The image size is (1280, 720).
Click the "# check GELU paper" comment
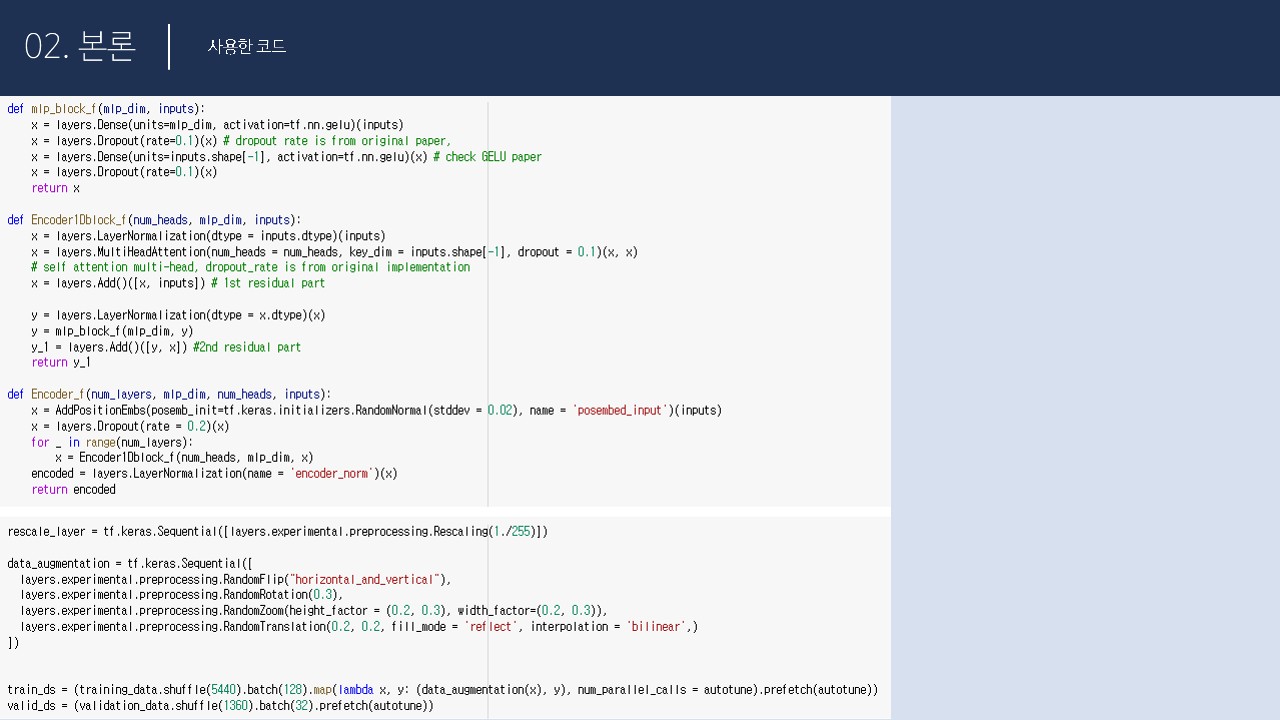[x=487, y=157]
